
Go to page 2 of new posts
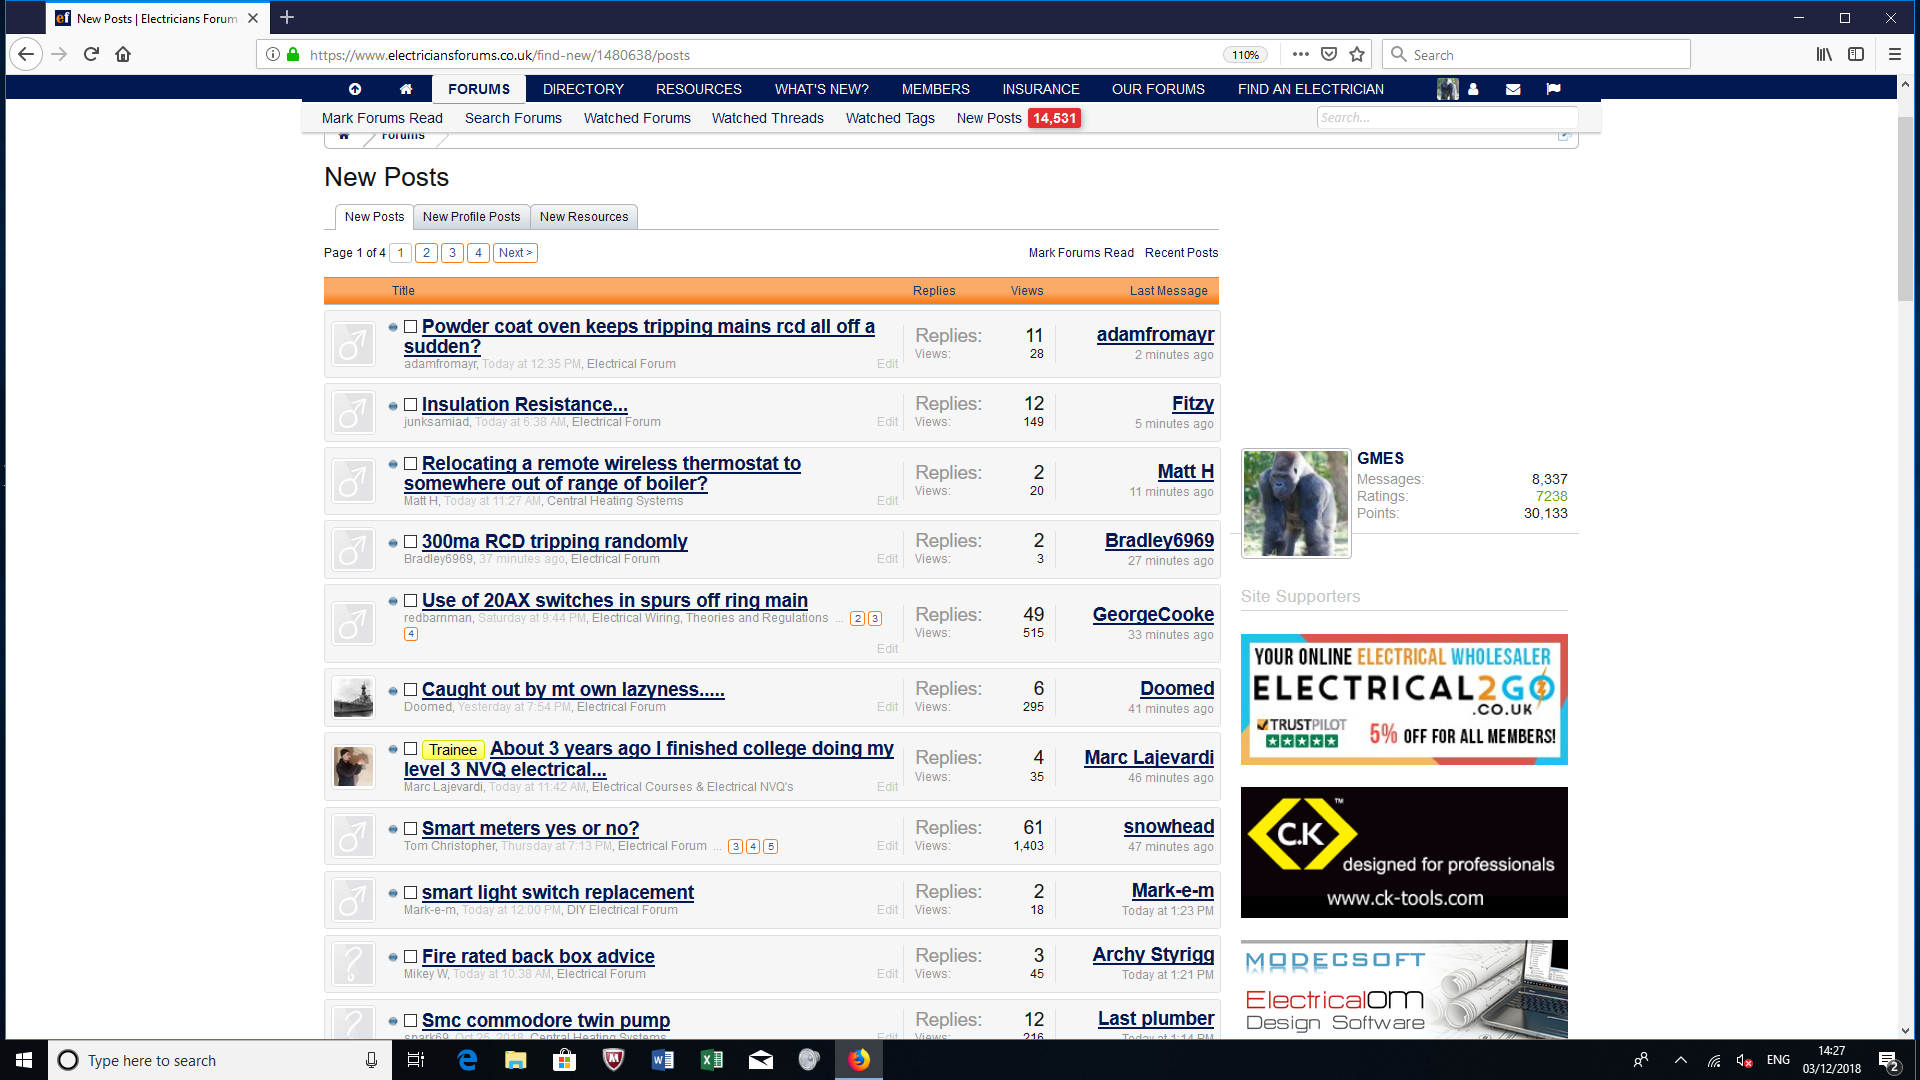point(426,253)
